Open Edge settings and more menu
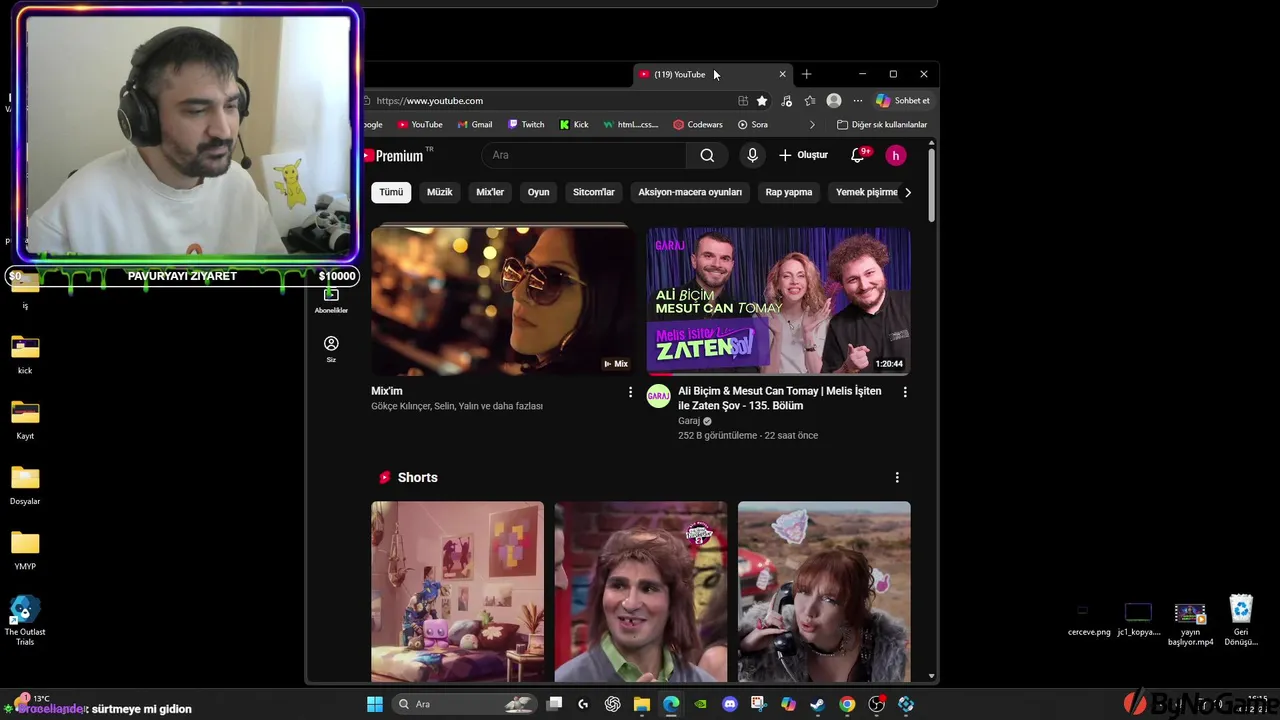The height and width of the screenshot is (720, 1280). point(857,100)
